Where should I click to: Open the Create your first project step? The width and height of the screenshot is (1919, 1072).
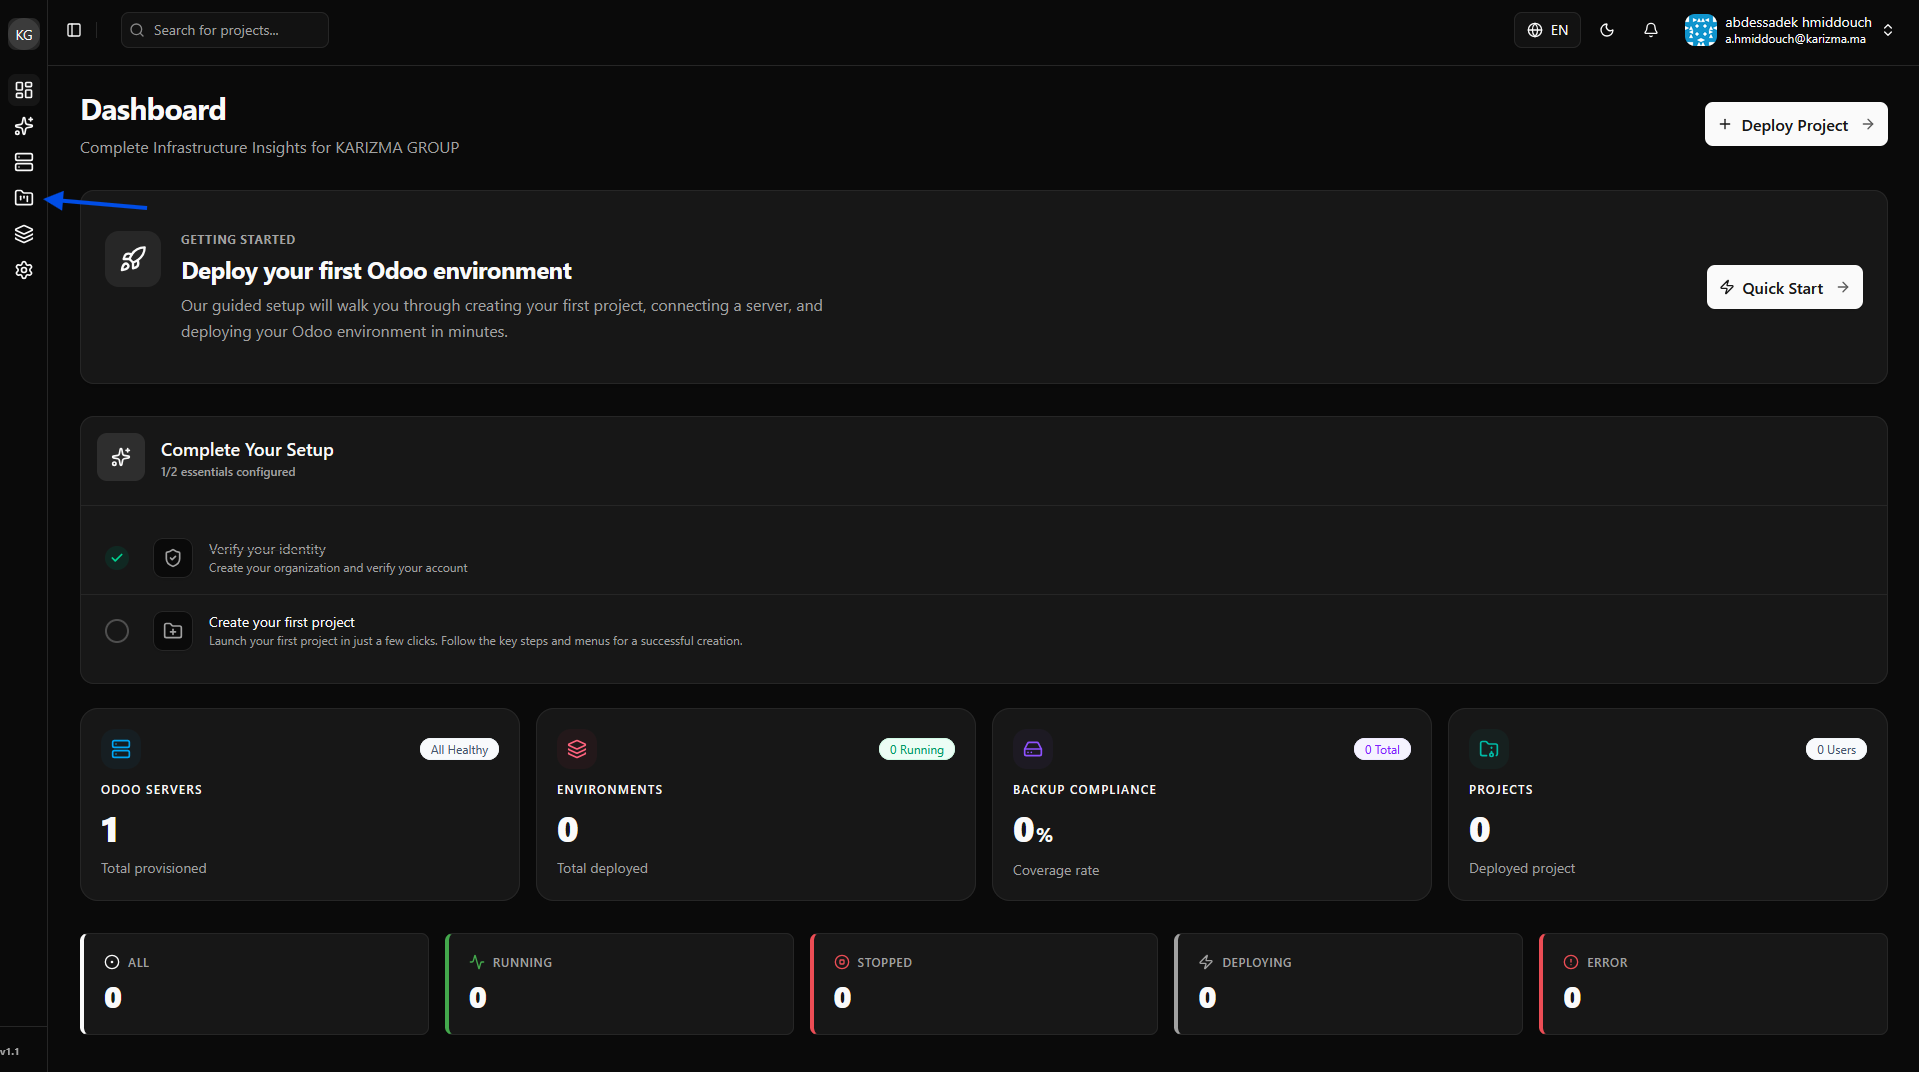click(x=984, y=631)
